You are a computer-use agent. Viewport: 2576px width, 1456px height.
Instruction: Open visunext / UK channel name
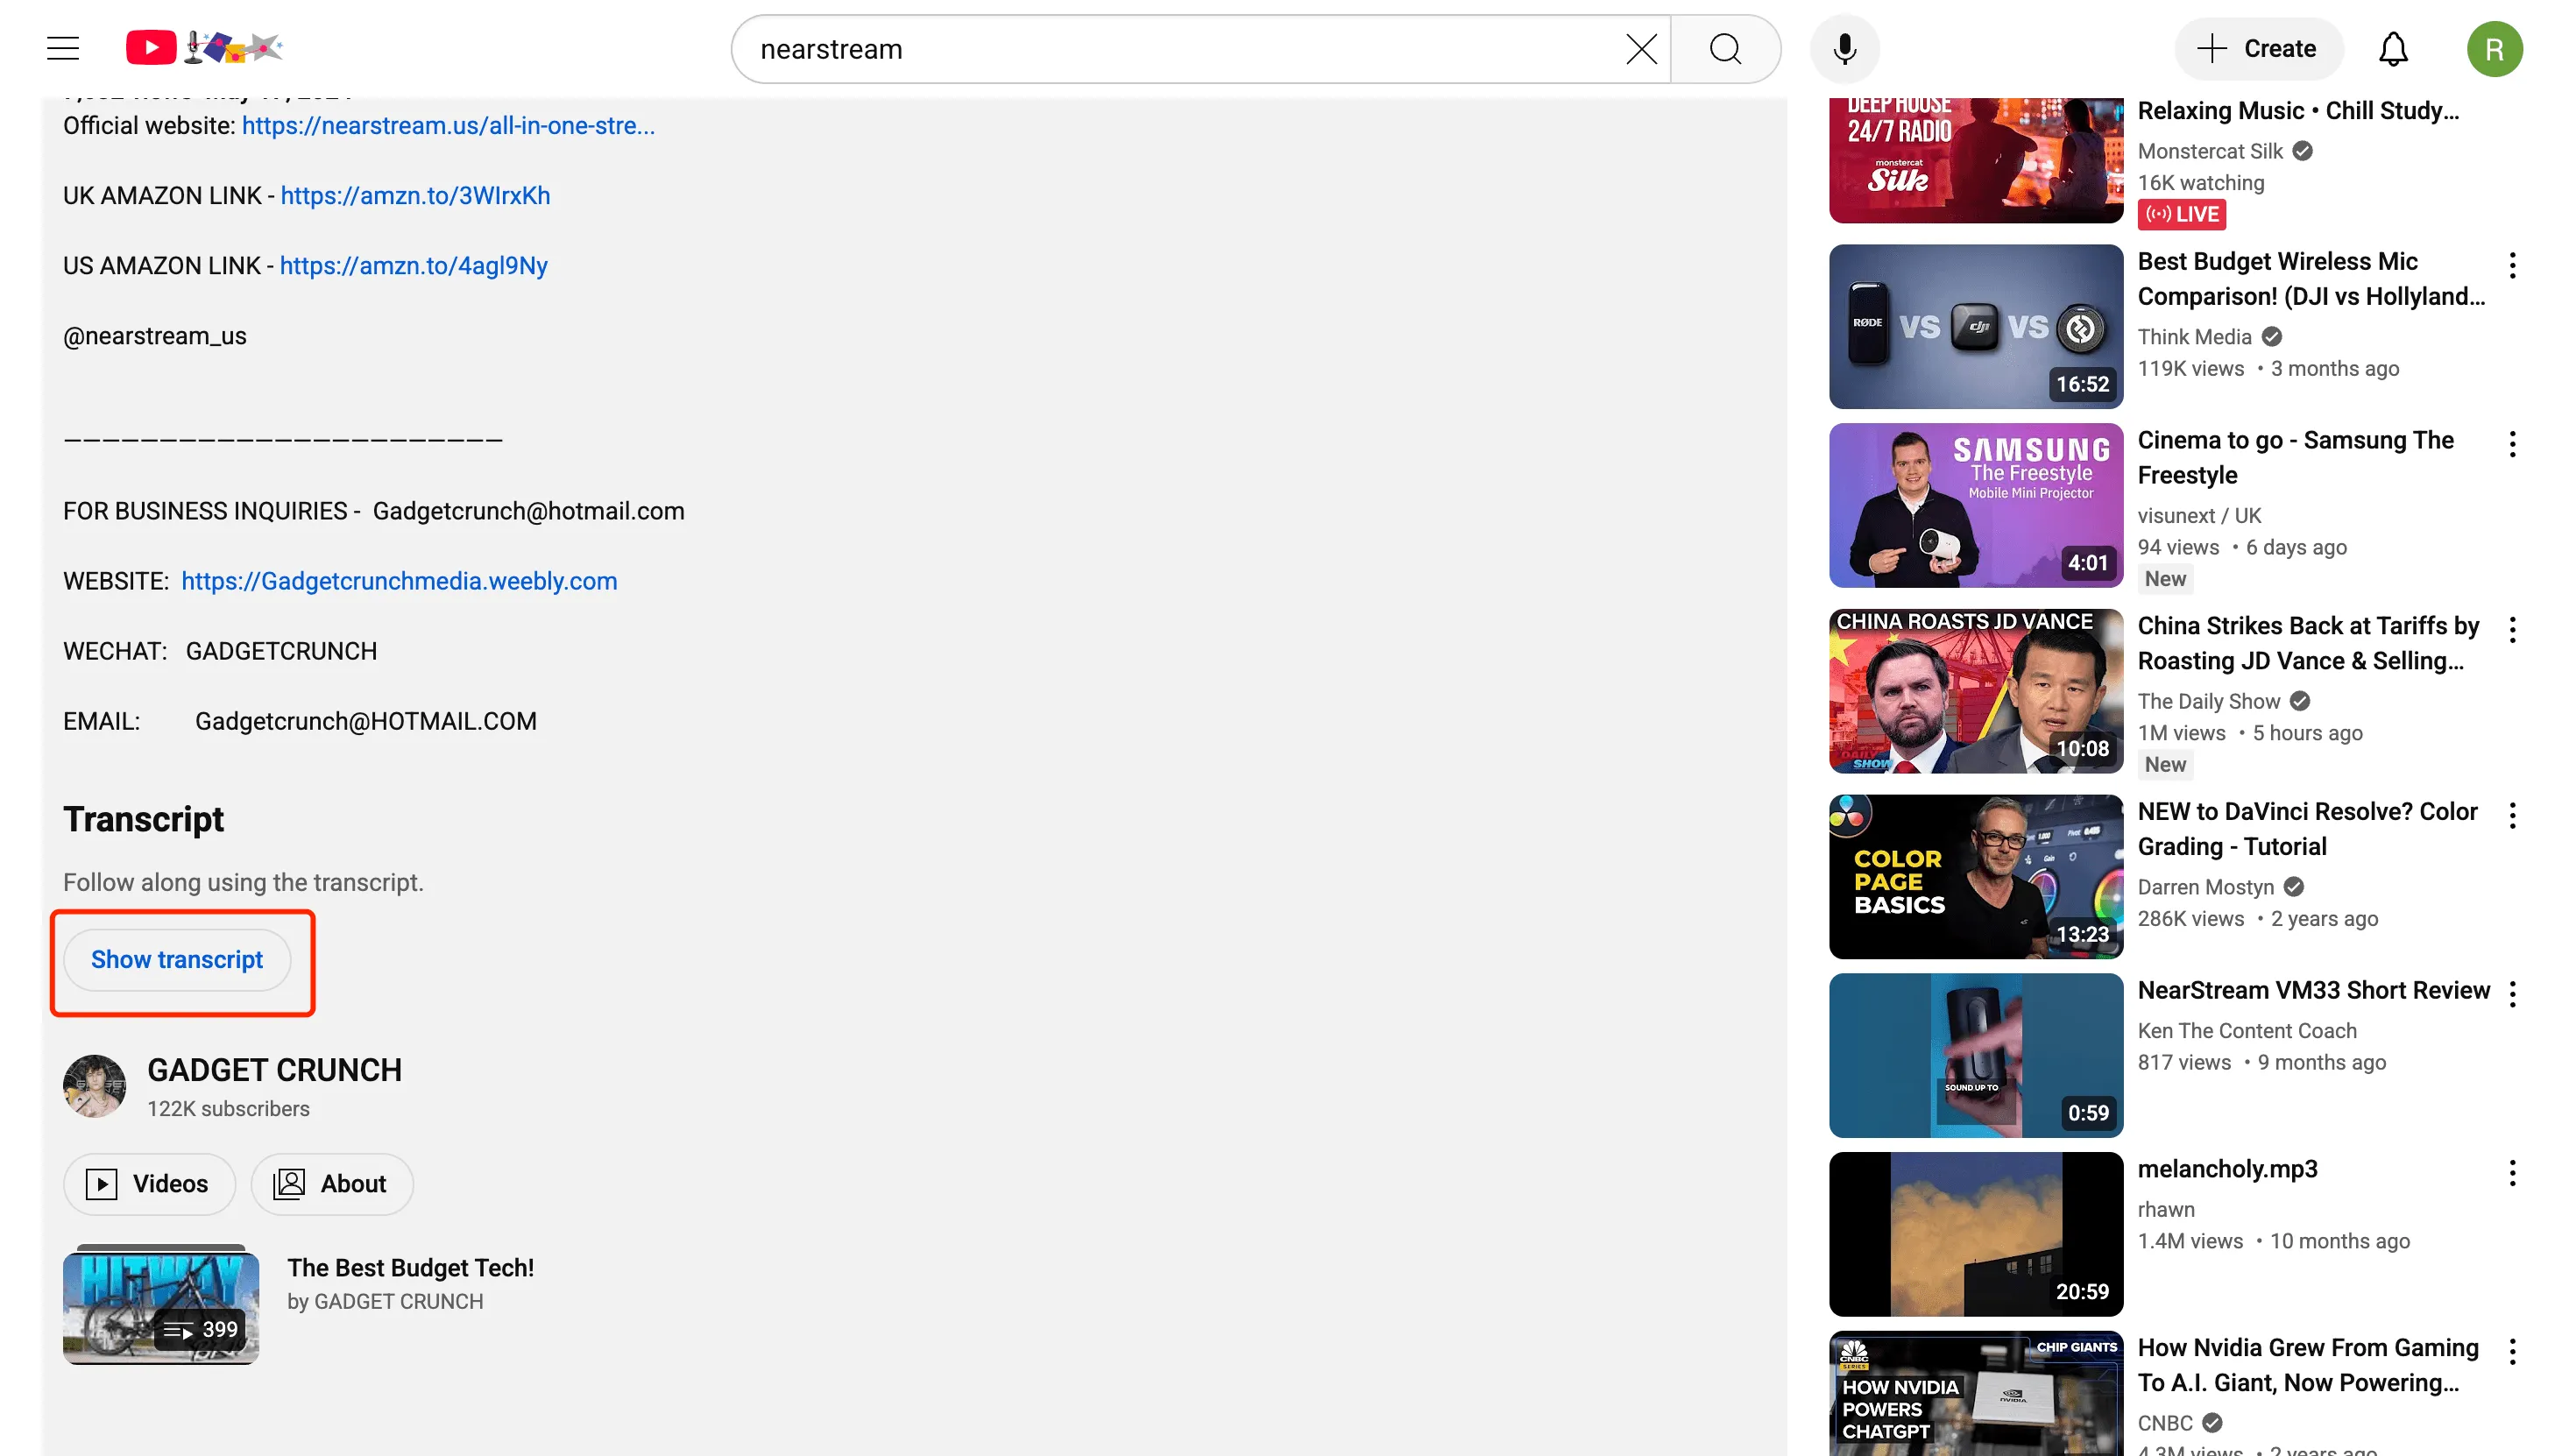2199,516
